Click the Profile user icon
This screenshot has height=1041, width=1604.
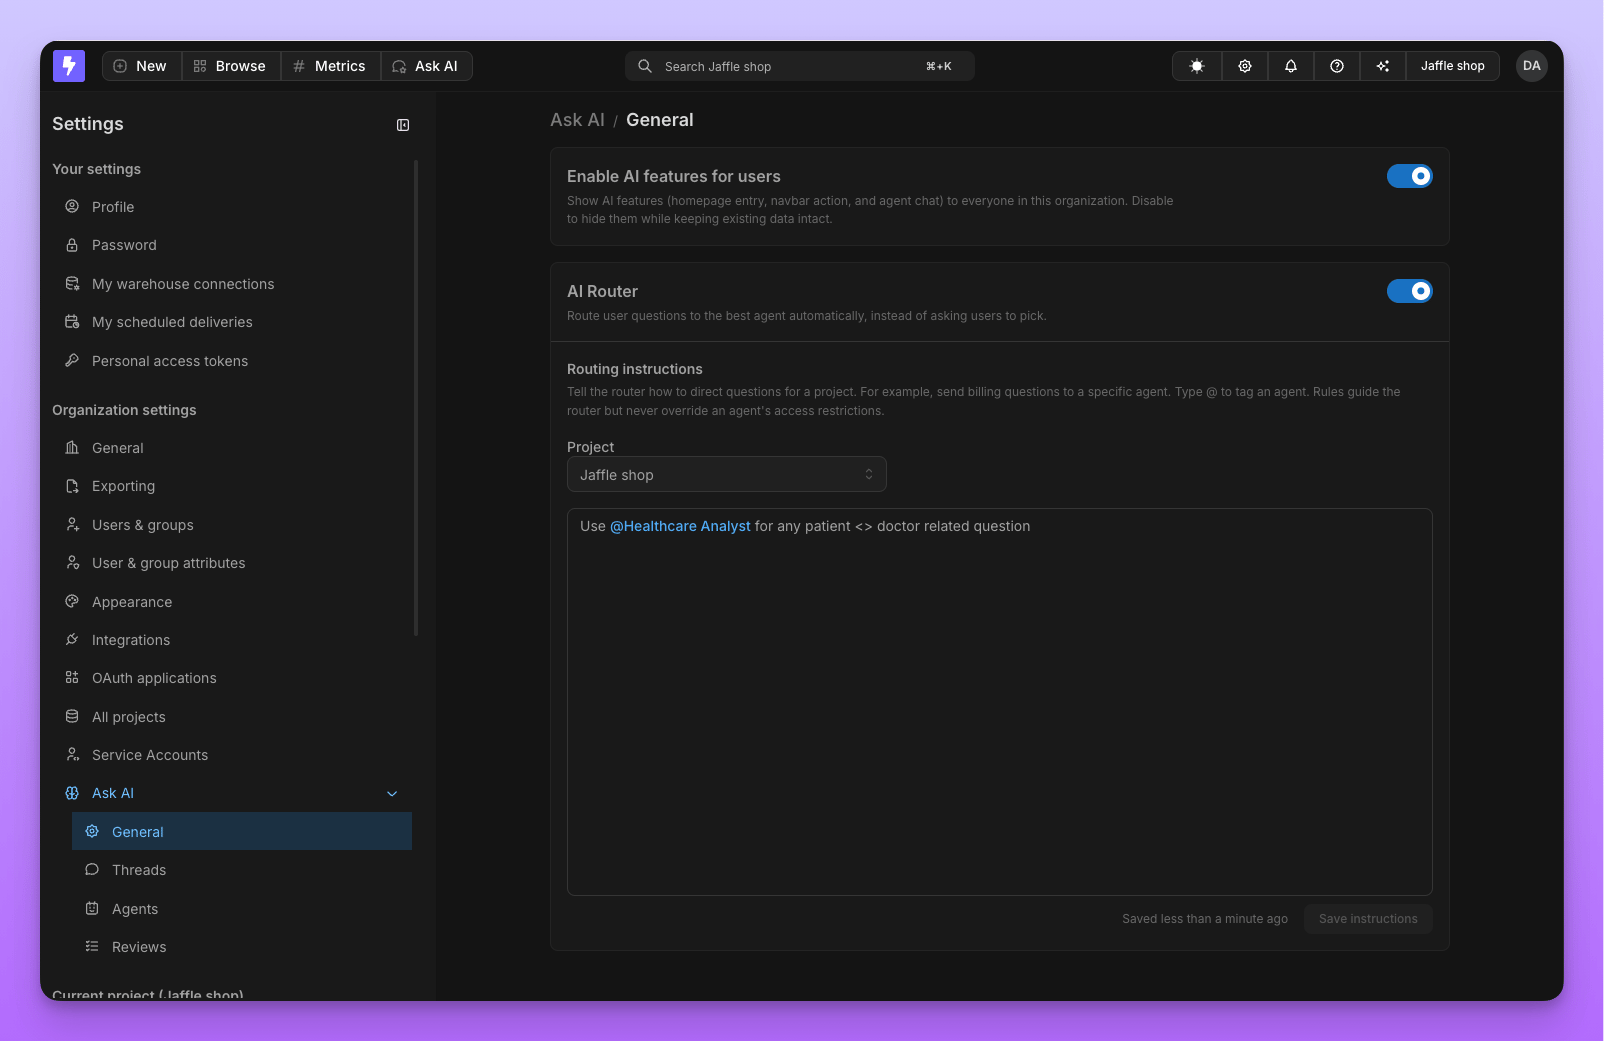tap(72, 206)
